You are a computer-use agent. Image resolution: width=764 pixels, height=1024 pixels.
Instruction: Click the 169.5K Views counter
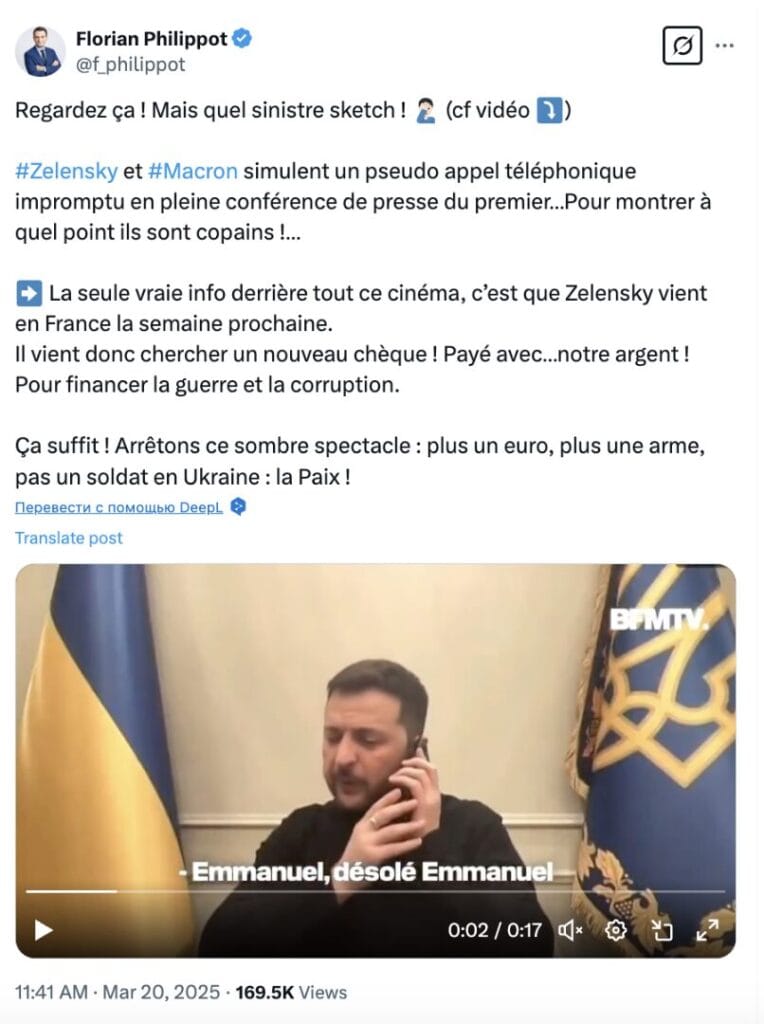click(x=291, y=992)
